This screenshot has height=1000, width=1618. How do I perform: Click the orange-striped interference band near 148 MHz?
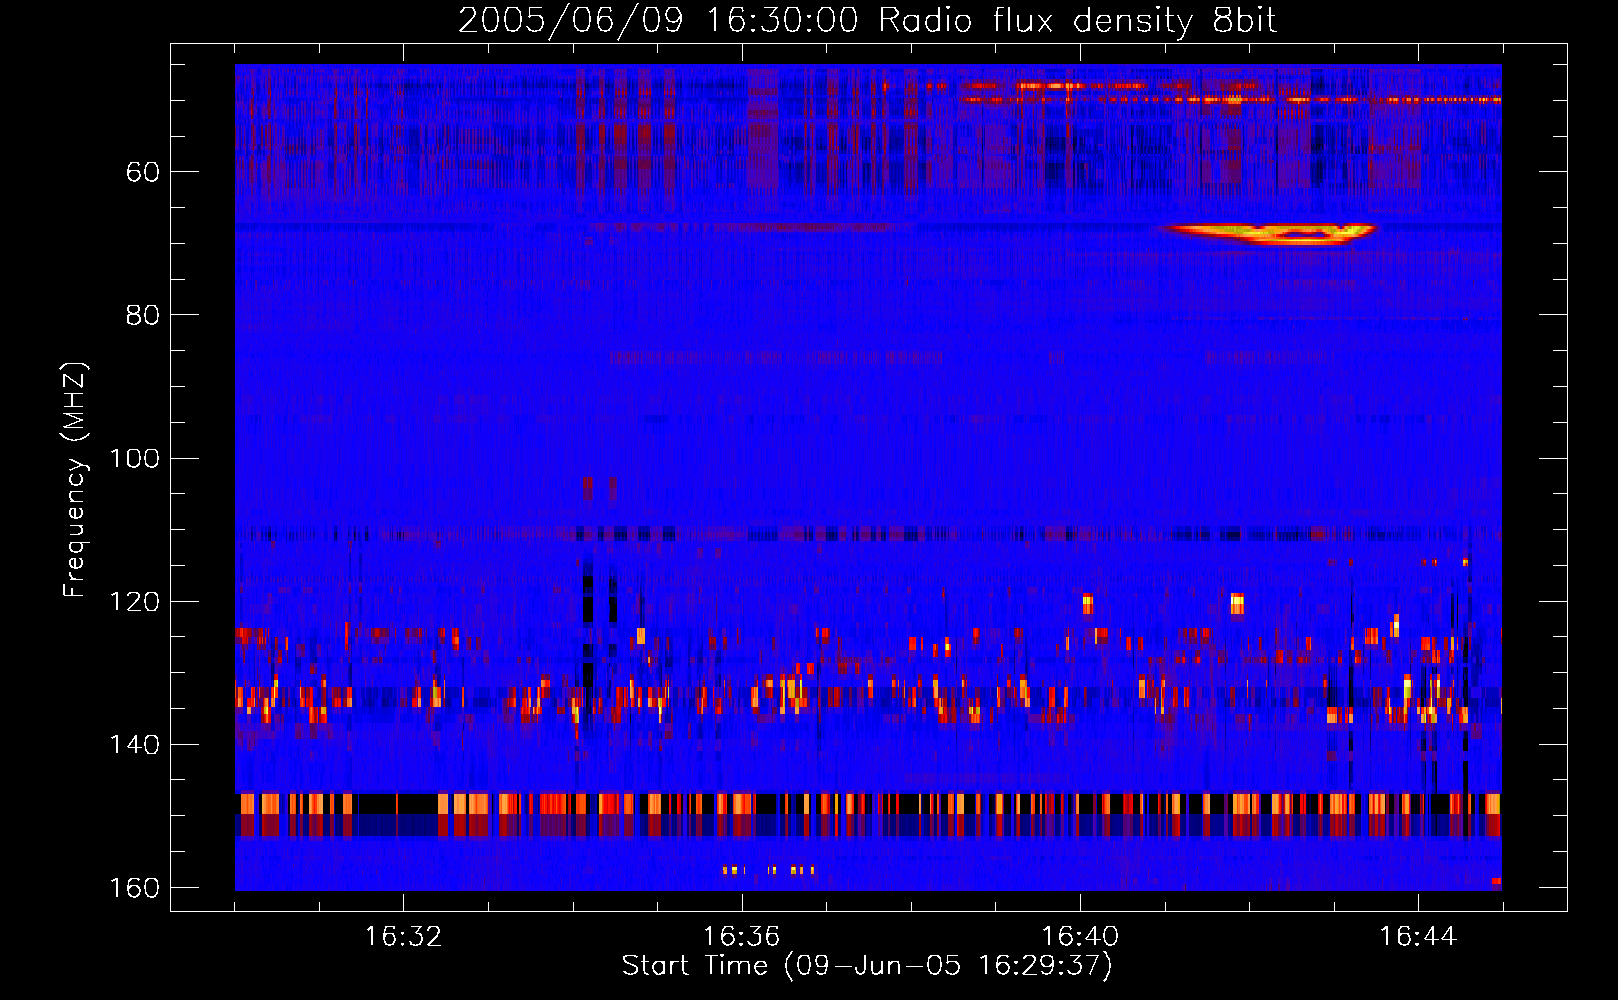868,804
